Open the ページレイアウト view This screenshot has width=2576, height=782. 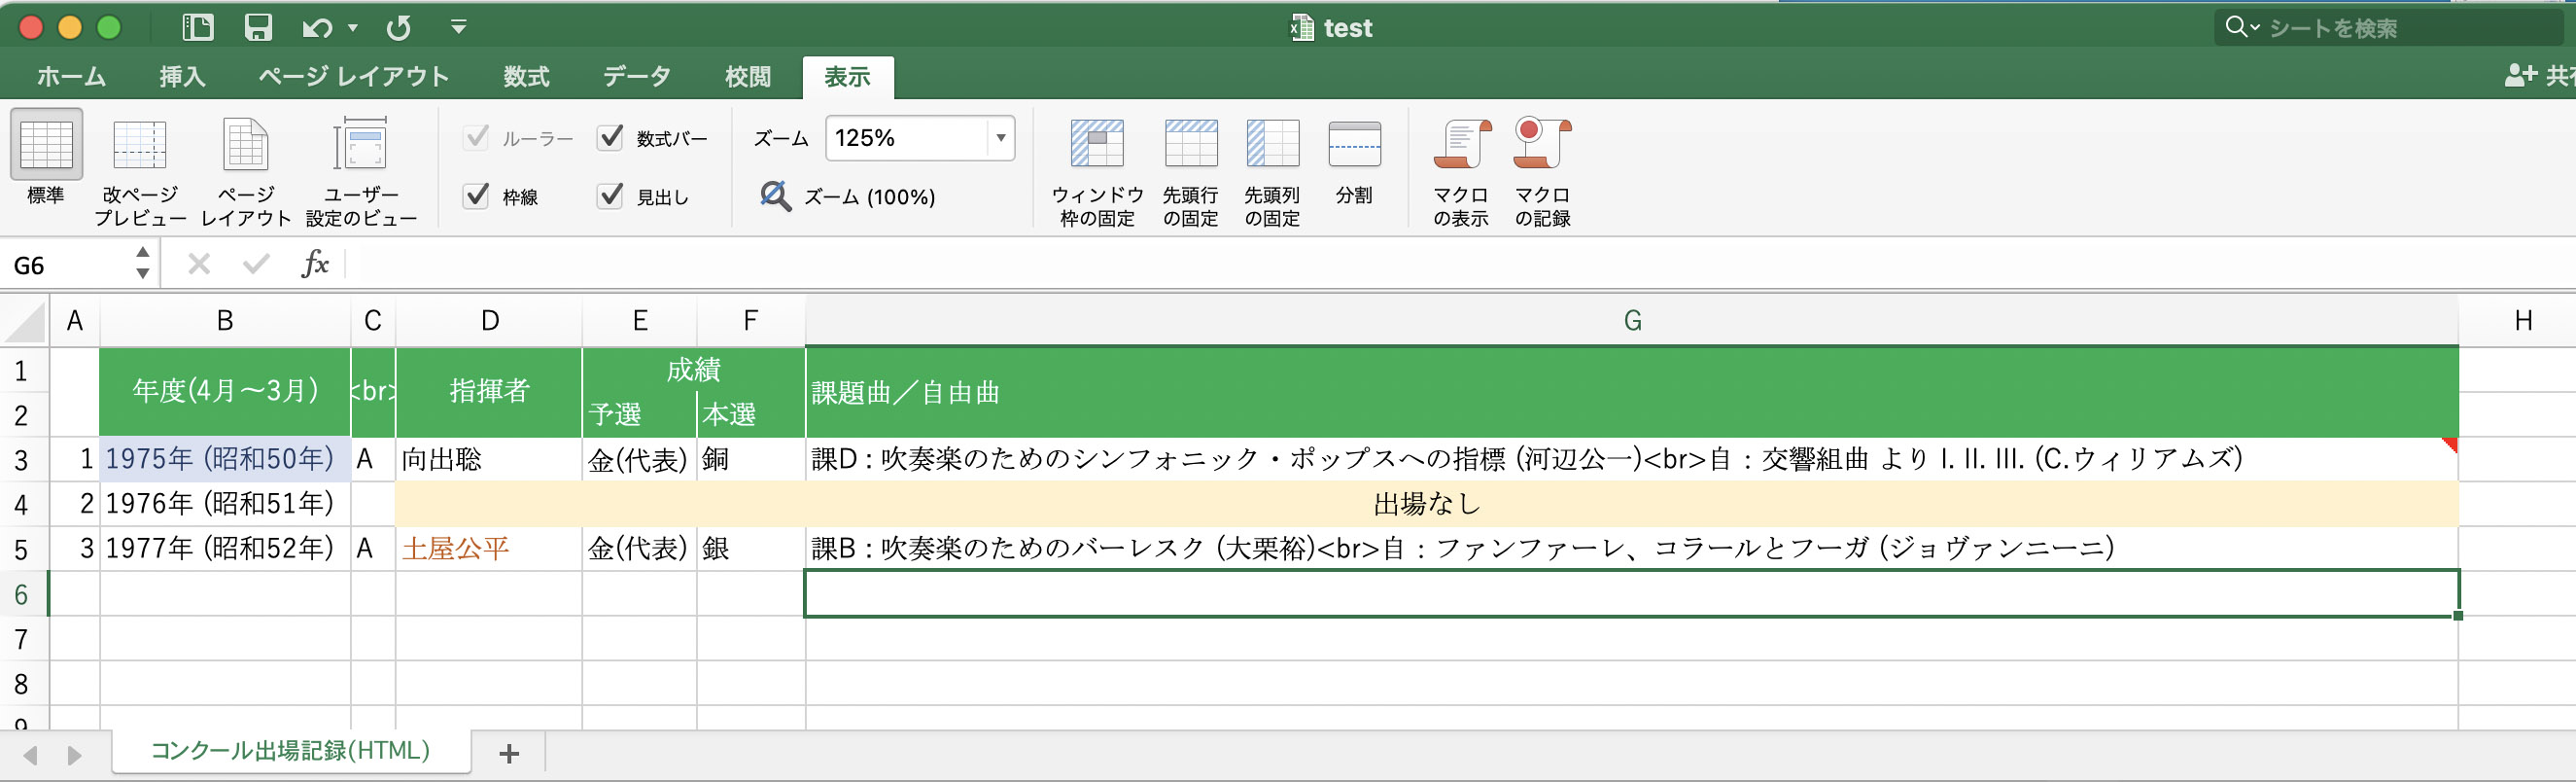tap(245, 146)
